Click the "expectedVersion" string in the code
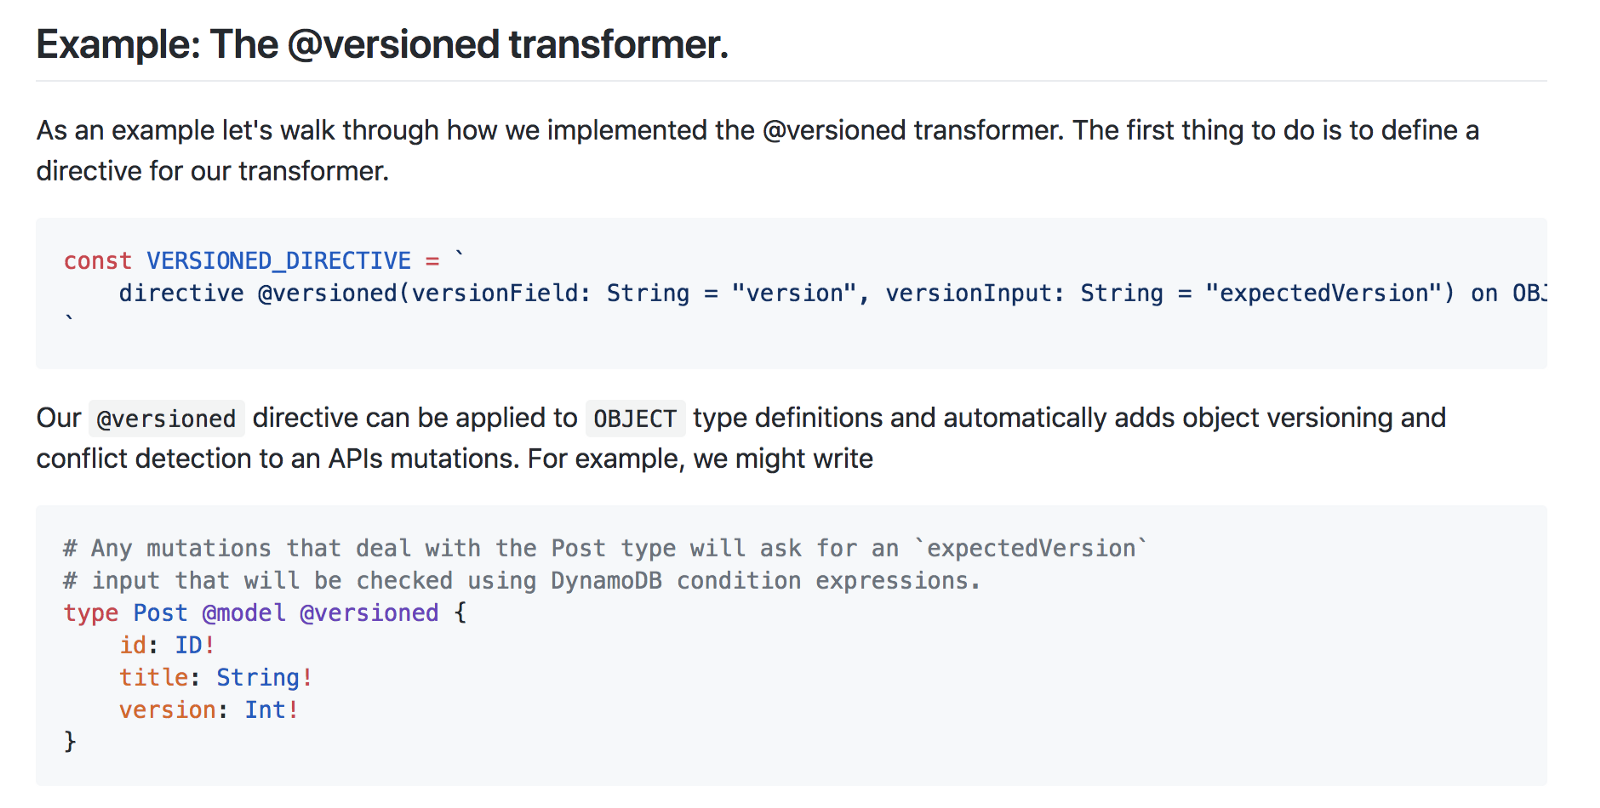1600x808 pixels. point(1329,293)
